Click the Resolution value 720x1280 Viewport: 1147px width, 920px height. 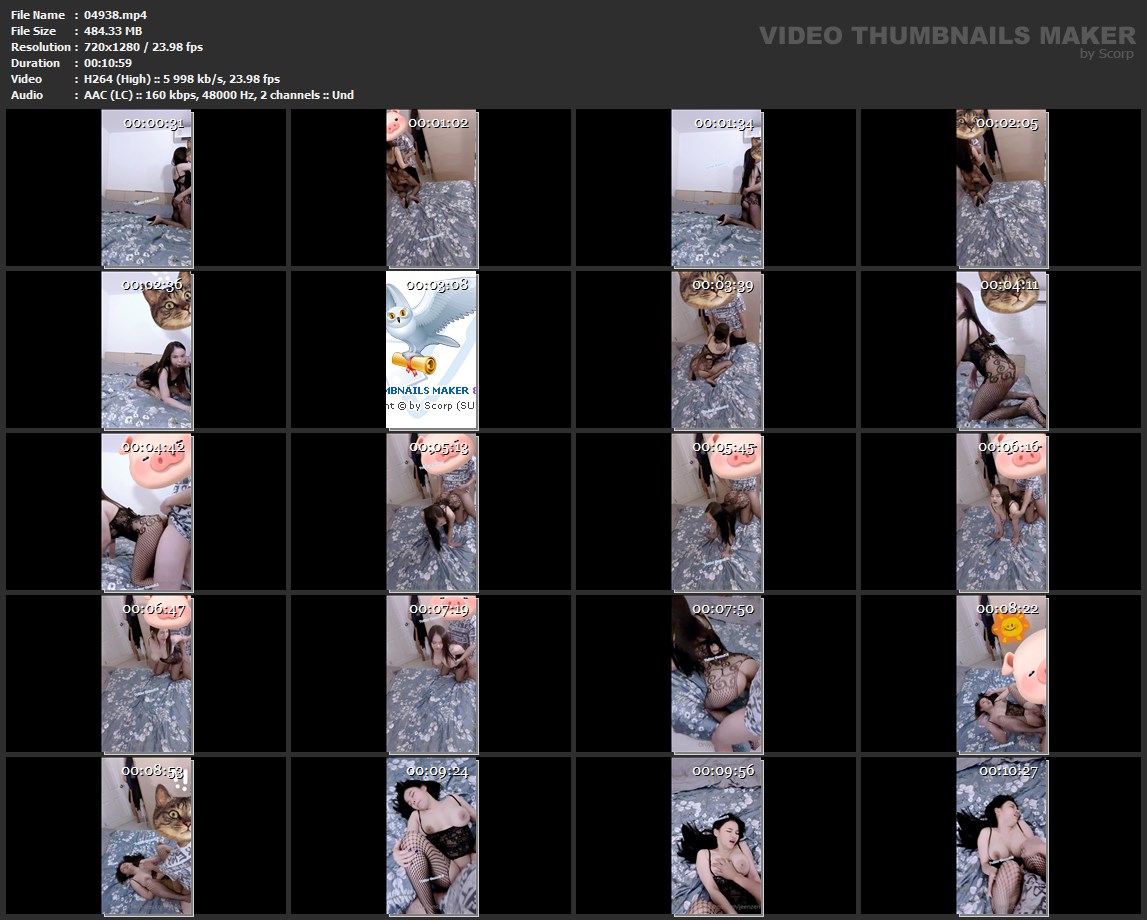pyautogui.click(x=143, y=47)
